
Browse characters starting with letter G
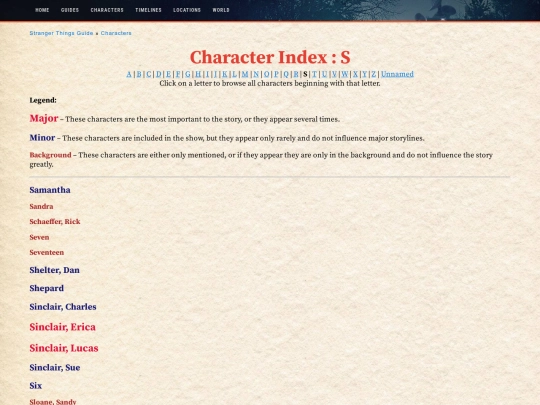[188, 74]
